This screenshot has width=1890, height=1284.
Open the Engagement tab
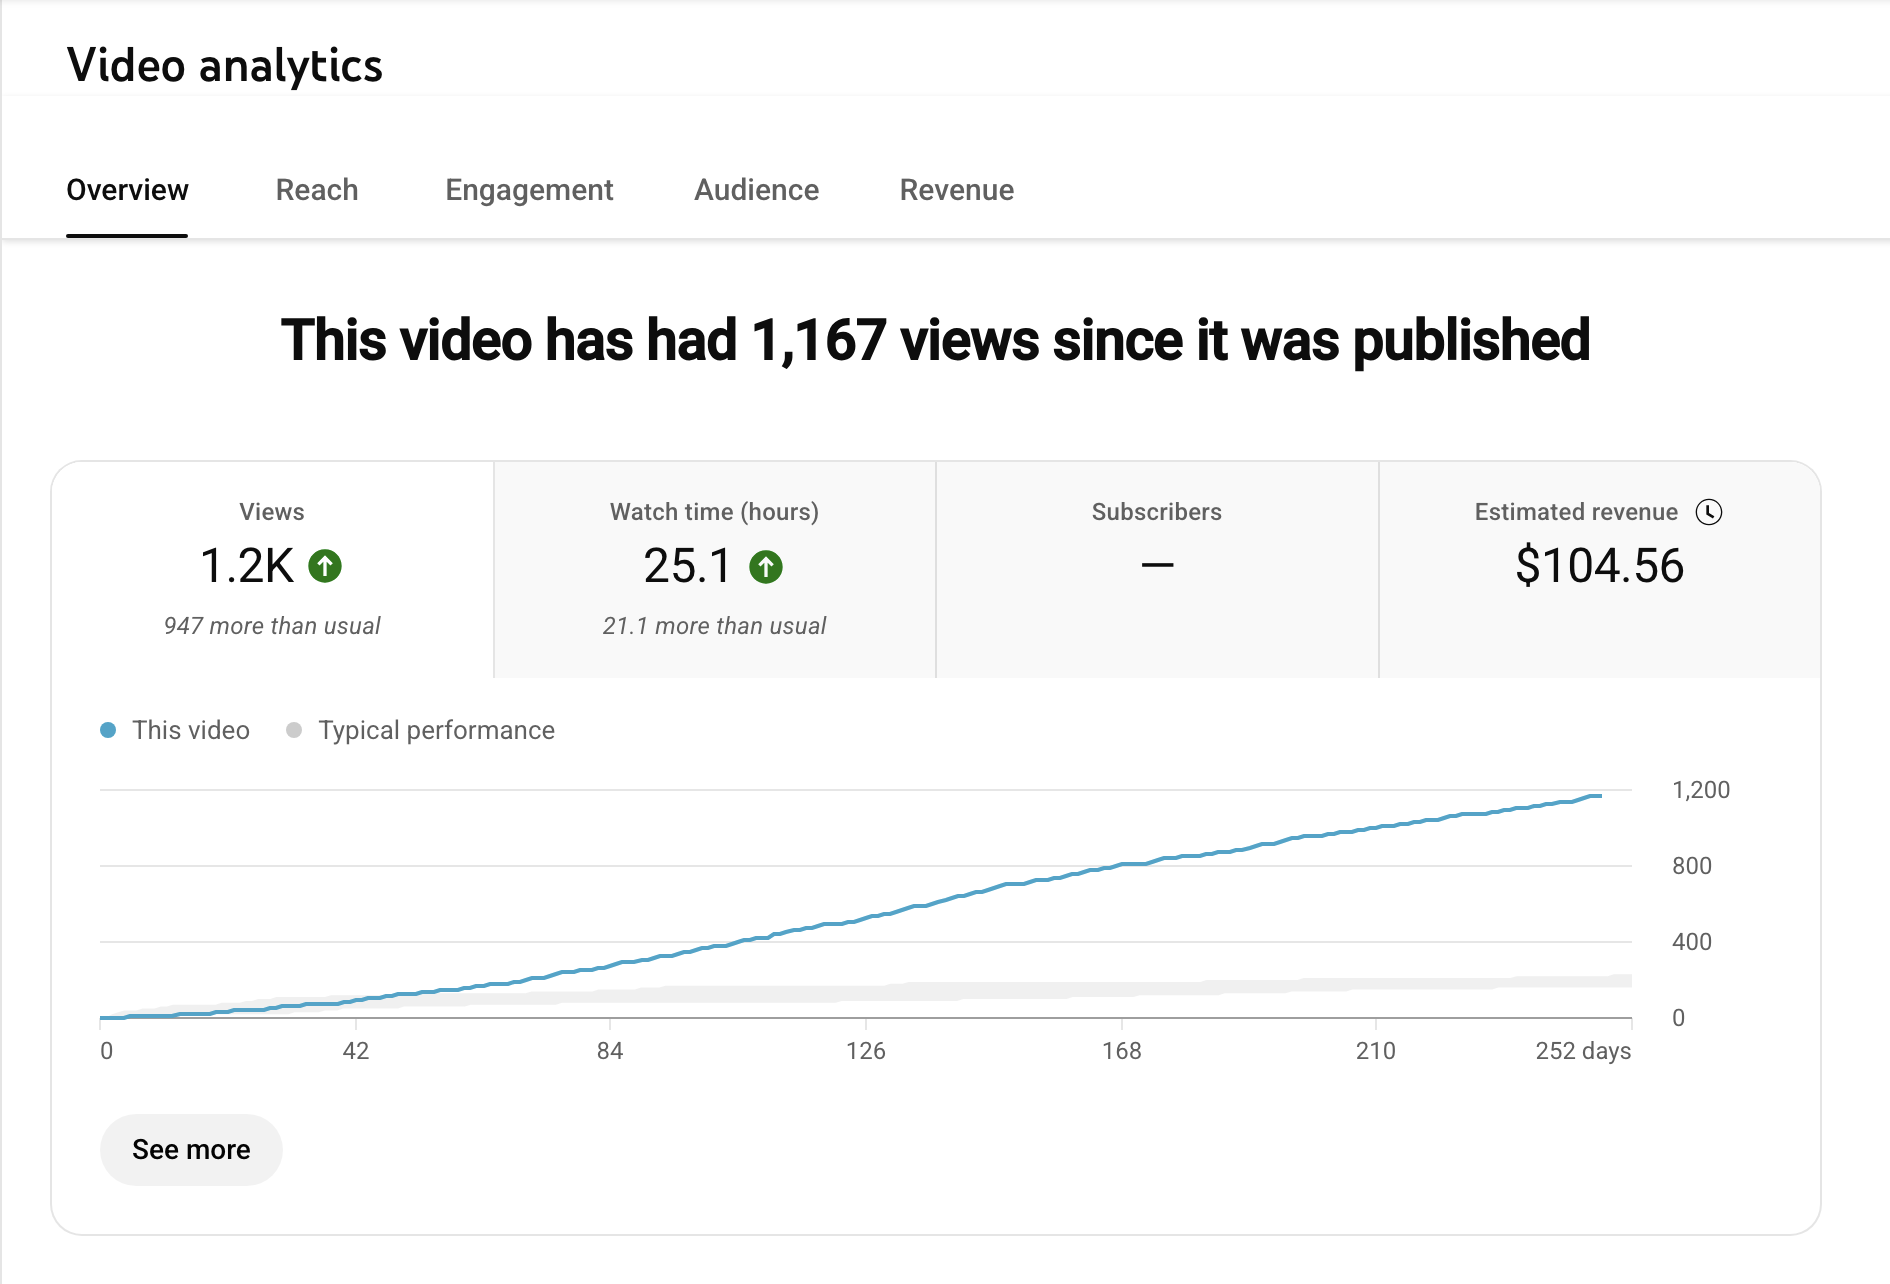pos(529,190)
